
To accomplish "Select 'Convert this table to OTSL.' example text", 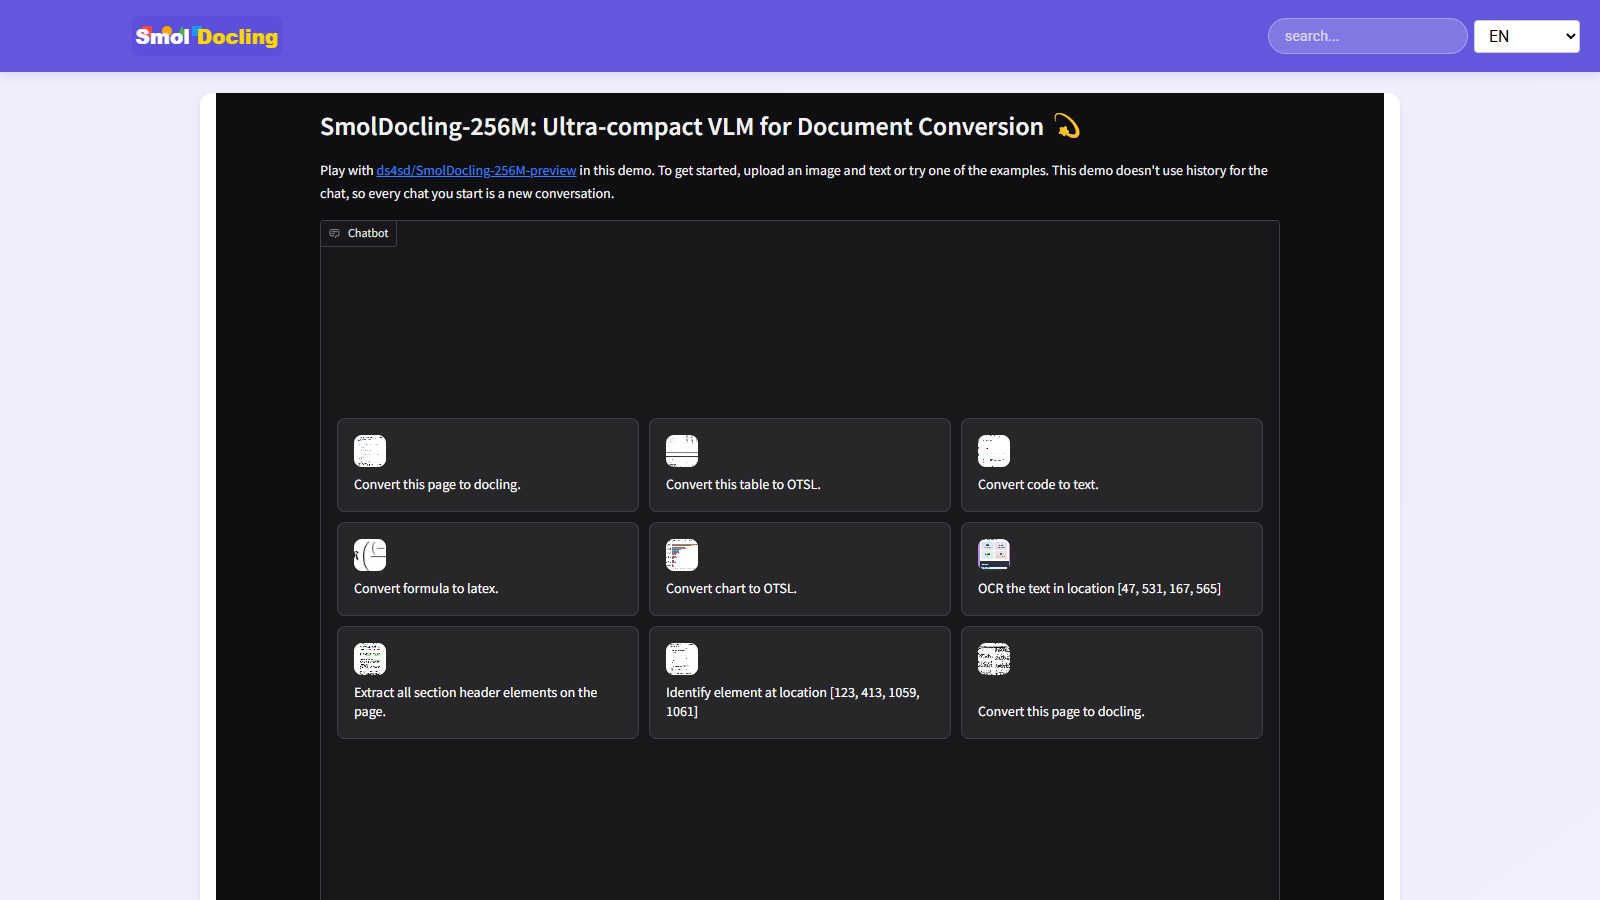I will point(743,485).
